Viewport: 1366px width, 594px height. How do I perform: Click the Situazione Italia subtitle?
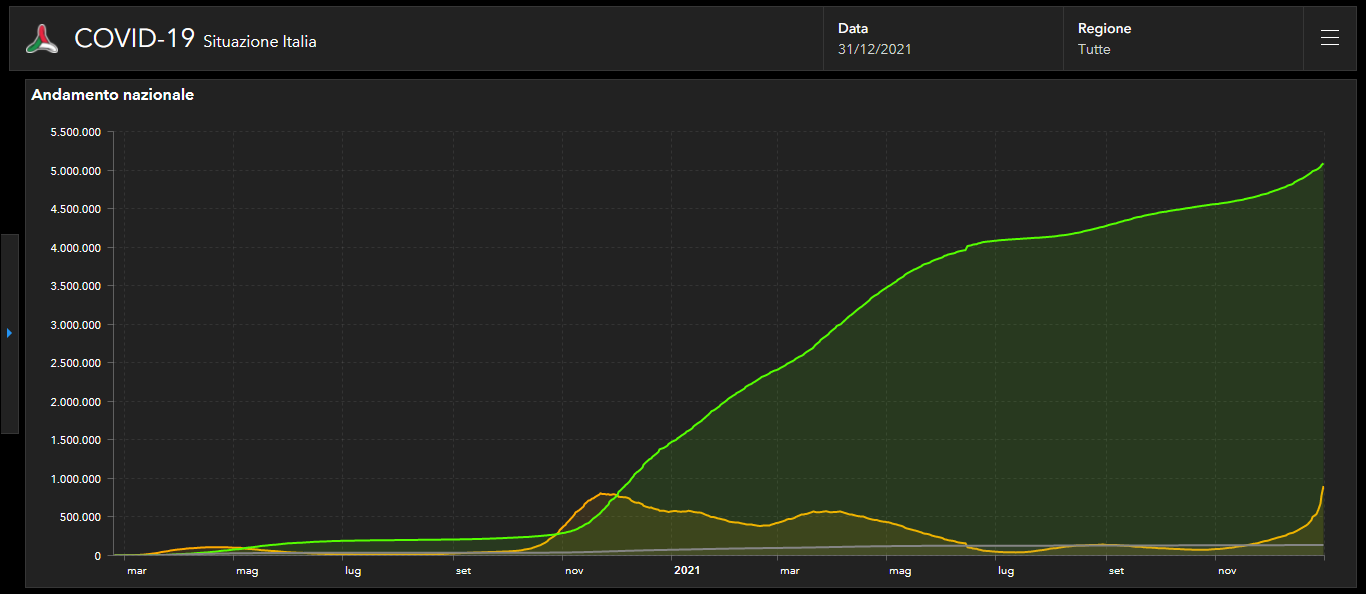[260, 42]
